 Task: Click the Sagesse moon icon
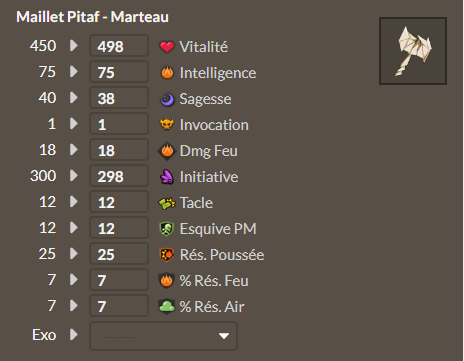coord(167,99)
